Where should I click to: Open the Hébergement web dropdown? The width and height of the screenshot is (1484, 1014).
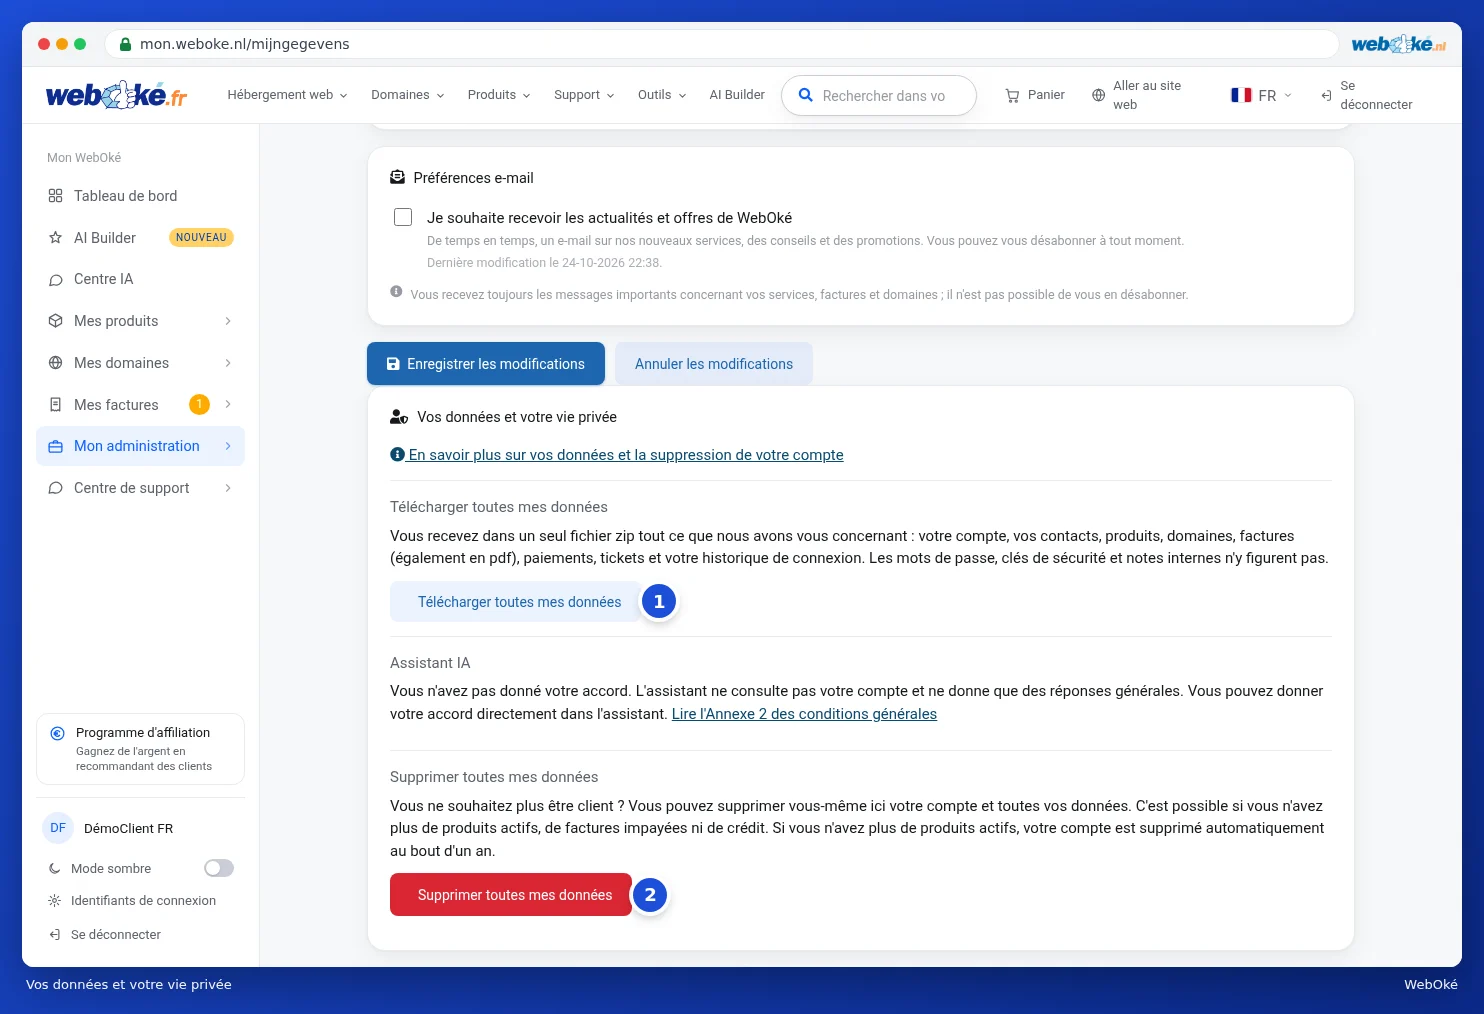(287, 95)
